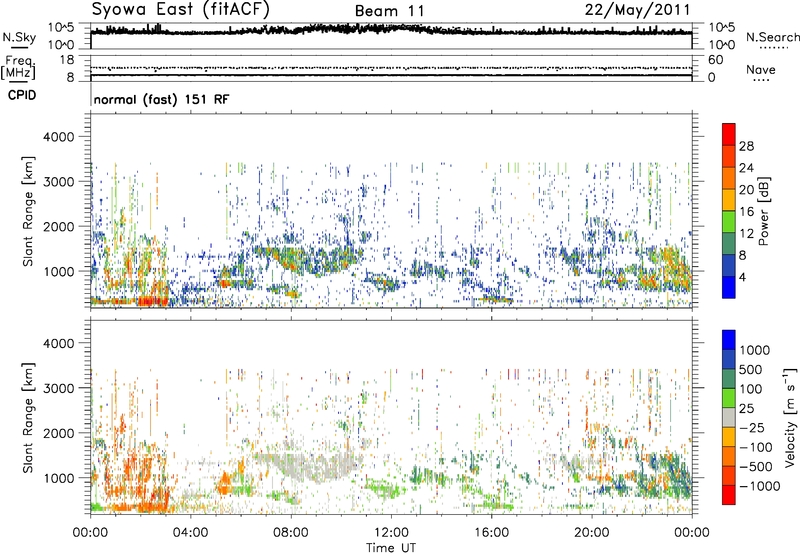
Task: Click the '20:00' time axis tick label
Action: coord(591,533)
